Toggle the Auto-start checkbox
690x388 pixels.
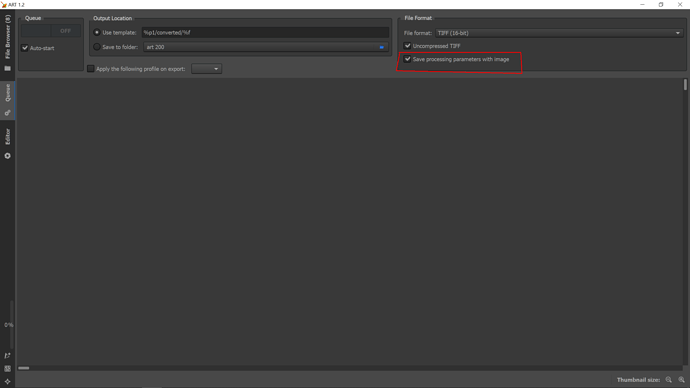(25, 48)
